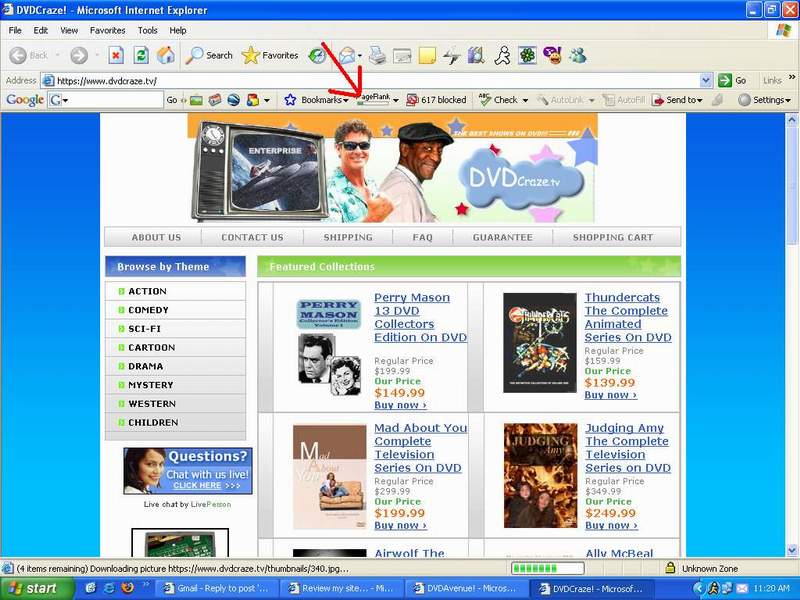Click the ABC spell Check button
The image size is (800, 600).
pyautogui.click(x=498, y=100)
